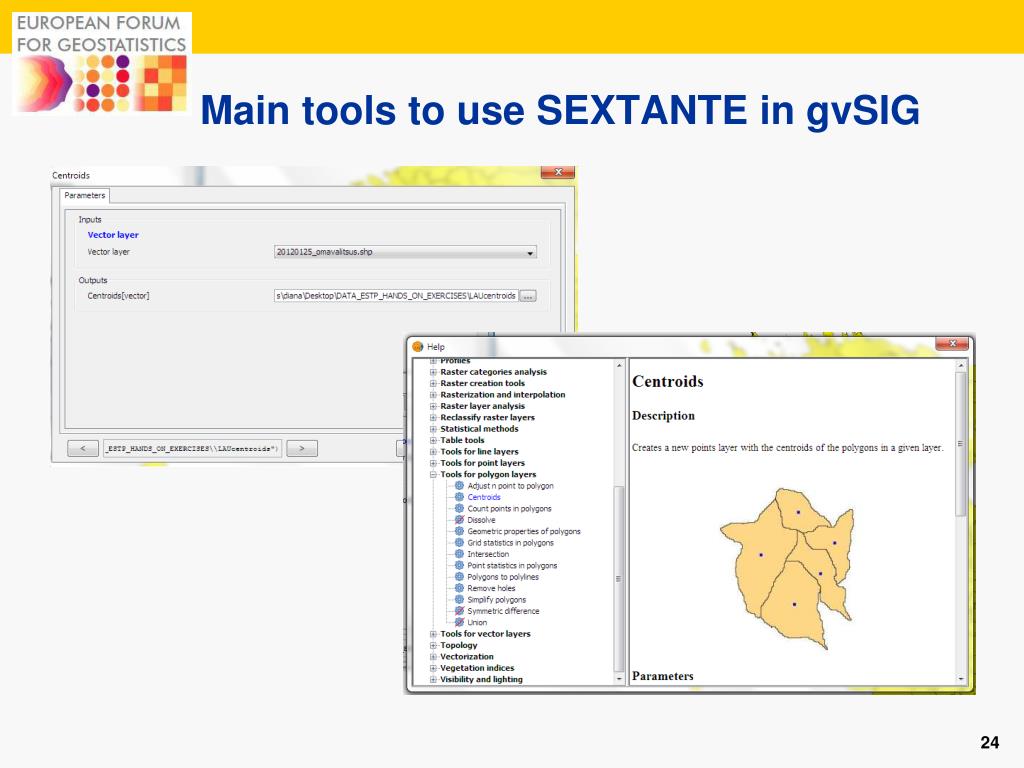Expand the Reclassify raster layers node
This screenshot has width=1024, height=768.
(x=433, y=417)
